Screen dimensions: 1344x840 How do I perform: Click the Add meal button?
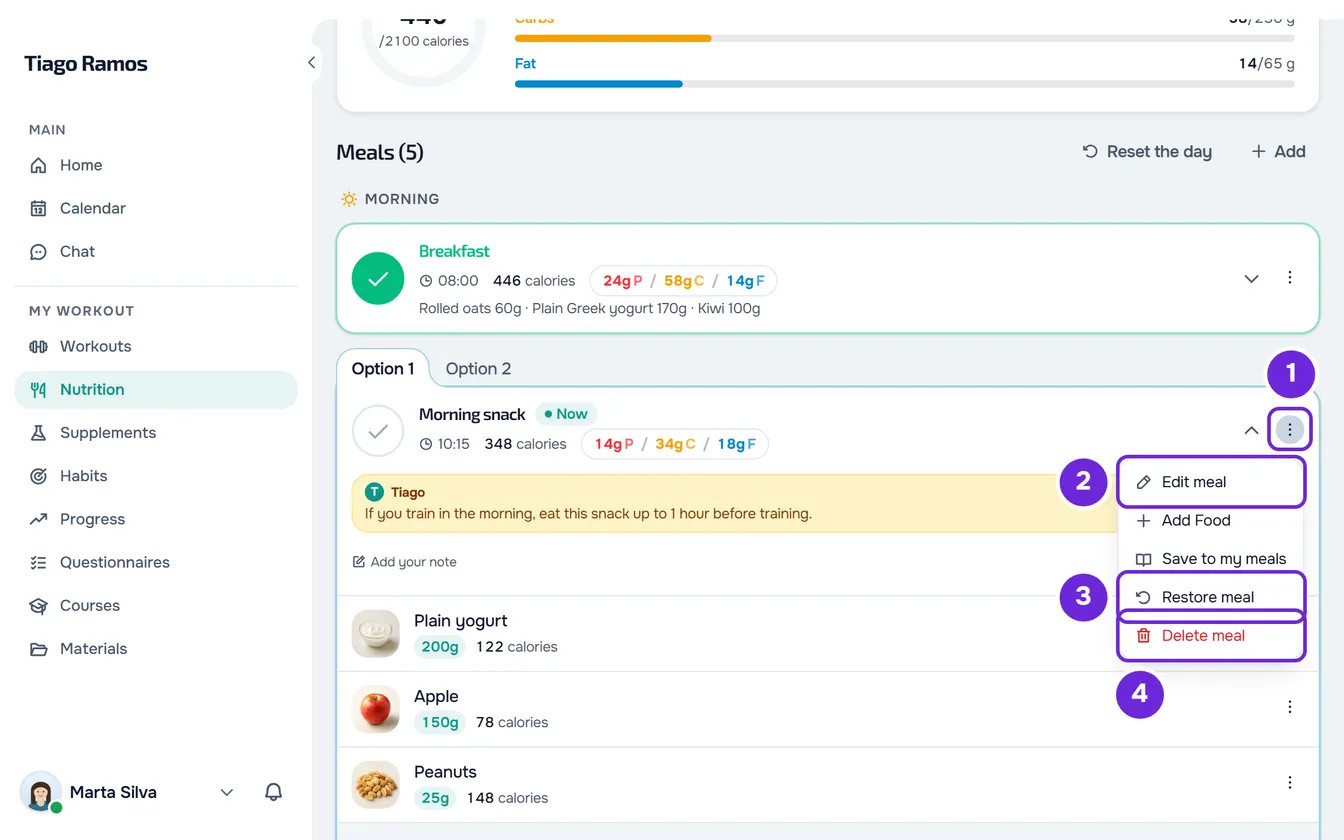[x=1278, y=152]
